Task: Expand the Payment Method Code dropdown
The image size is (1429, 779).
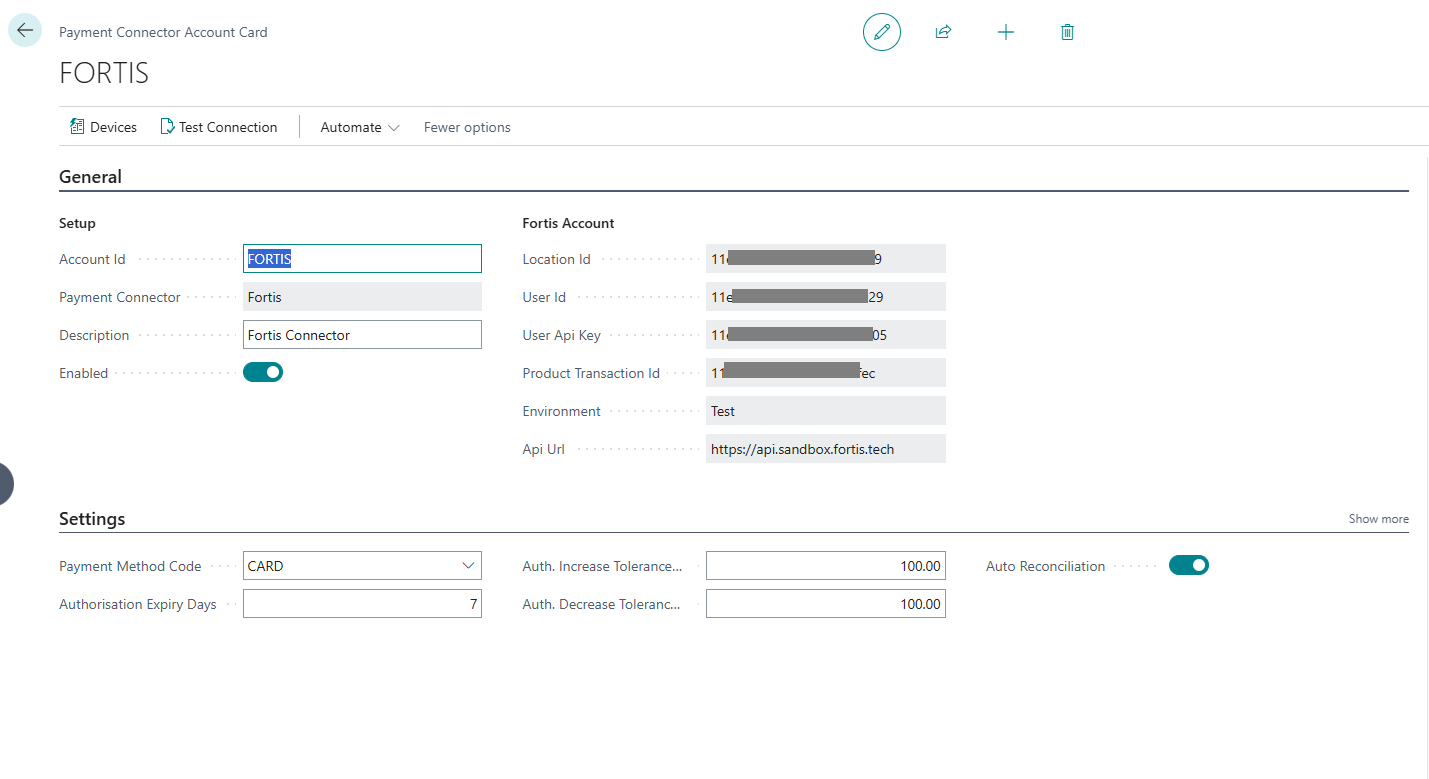Action: click(468, 566)
